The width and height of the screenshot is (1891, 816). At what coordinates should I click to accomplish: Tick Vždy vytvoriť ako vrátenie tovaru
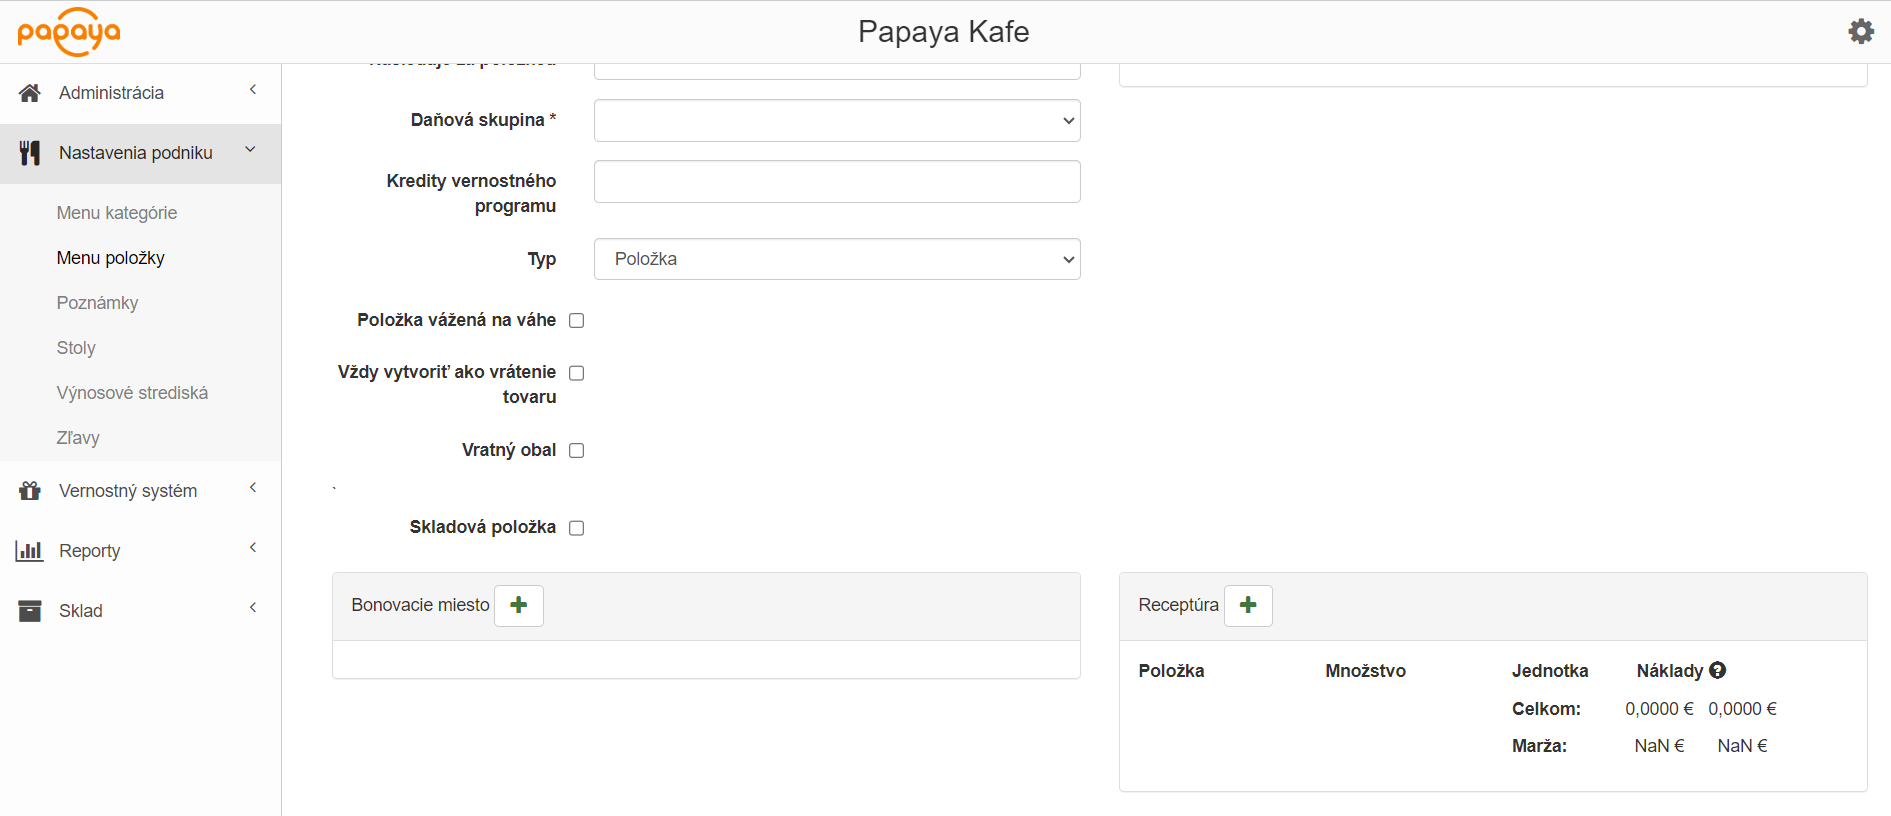[x=576, y=373]
